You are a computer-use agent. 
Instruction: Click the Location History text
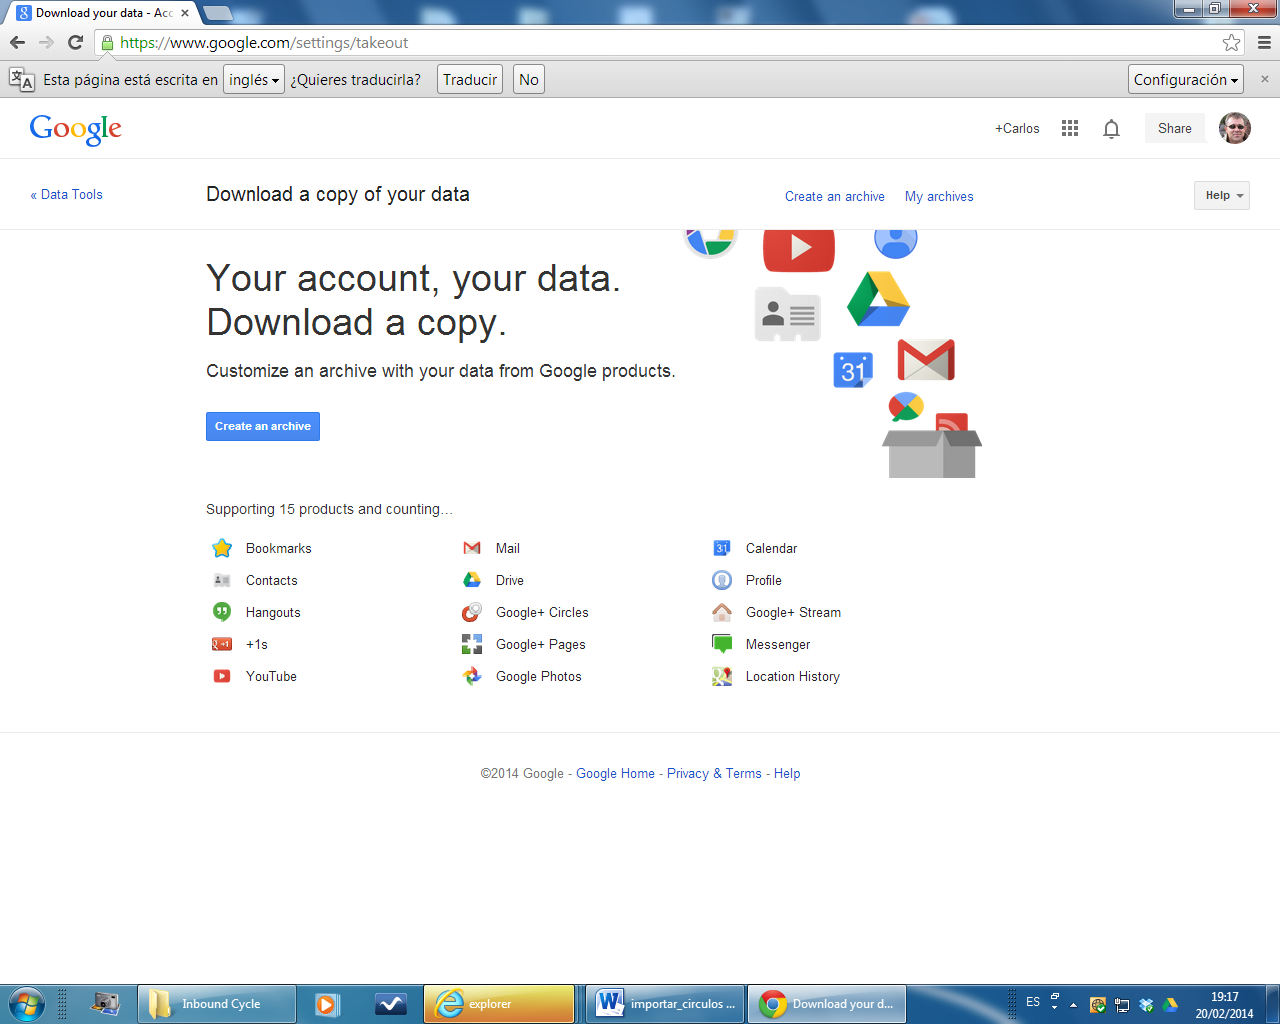793,677
